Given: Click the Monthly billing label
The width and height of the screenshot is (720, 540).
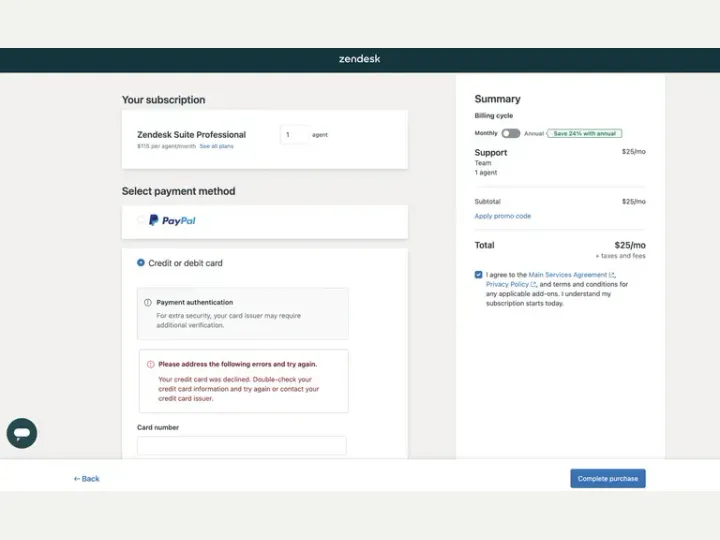Looking at the screenshot, I should 486,133.
